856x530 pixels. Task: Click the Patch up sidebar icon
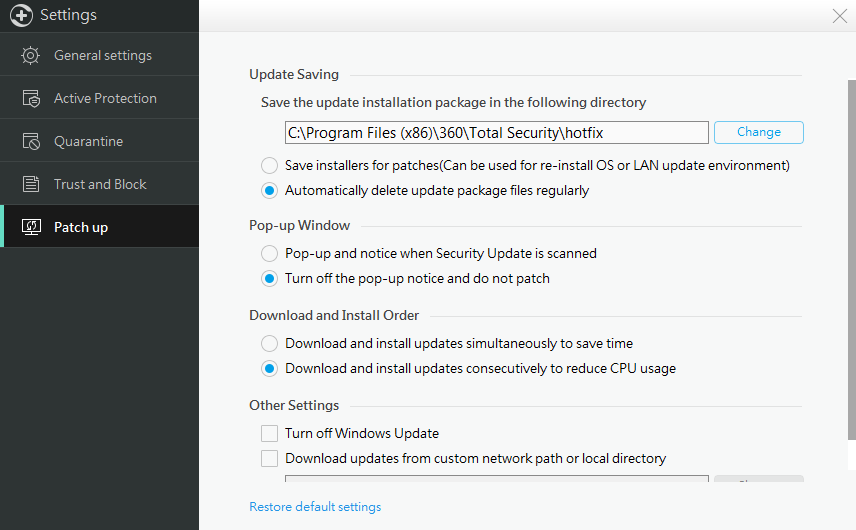coord(31,228)
